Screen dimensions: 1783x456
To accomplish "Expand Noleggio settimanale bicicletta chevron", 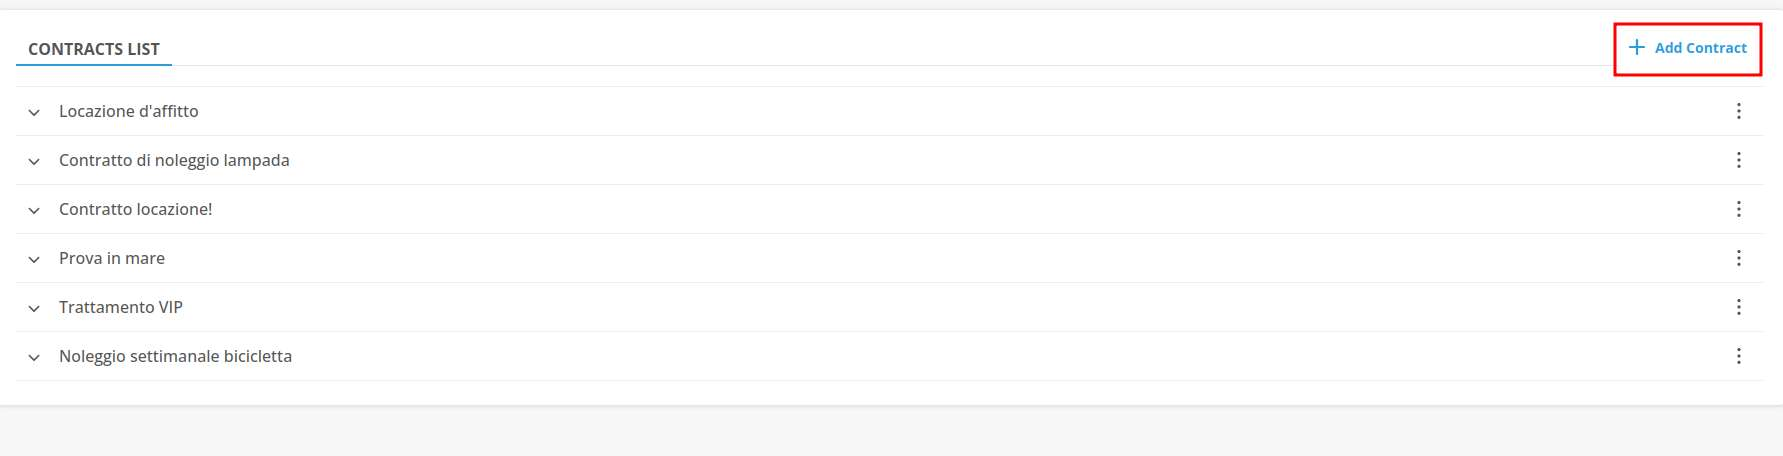I will click(34, 357).
